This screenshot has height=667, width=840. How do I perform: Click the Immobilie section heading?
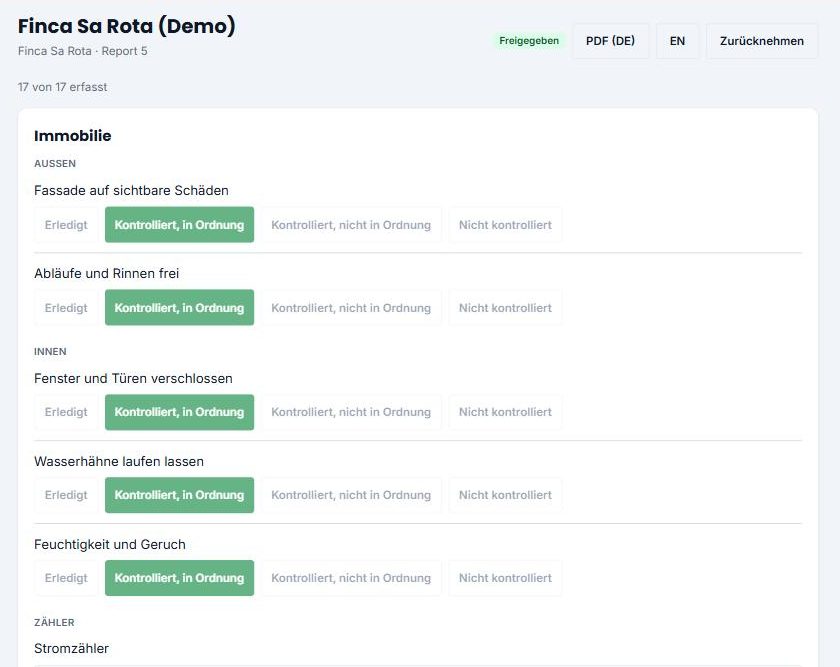72,136
